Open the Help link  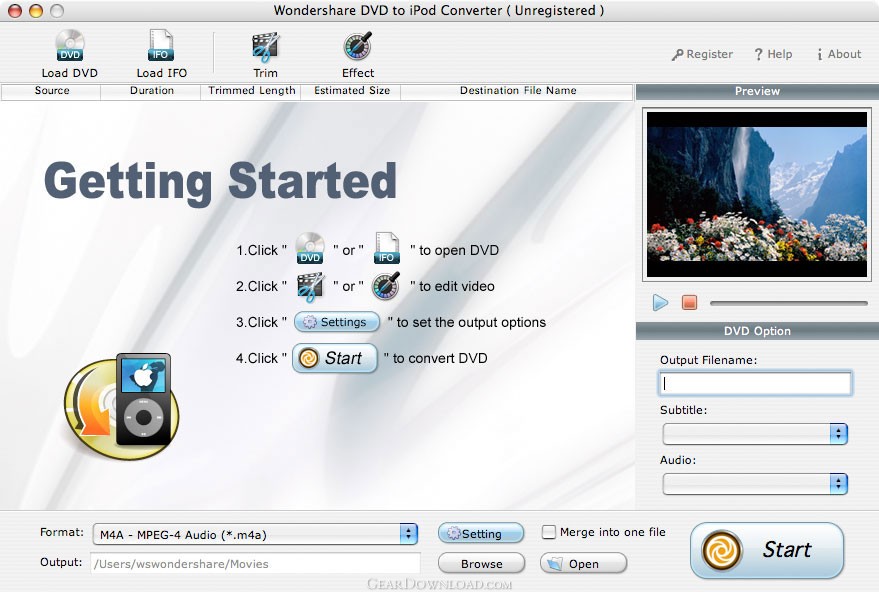click(x=773, y=54)
